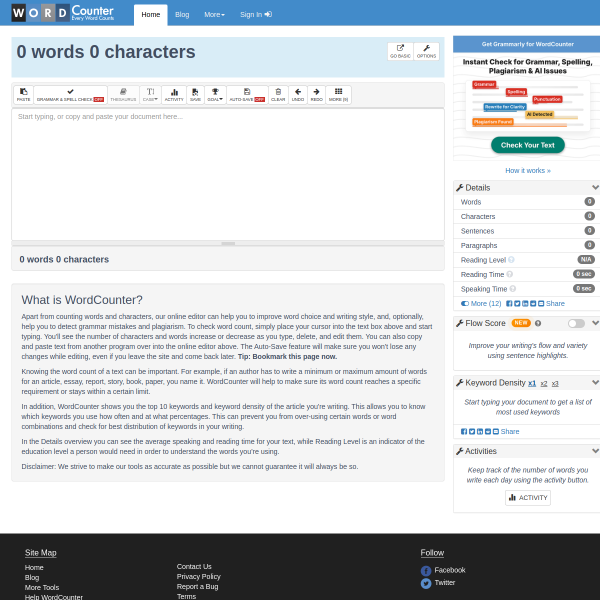Open the Case dropdown

click(150, 95)
